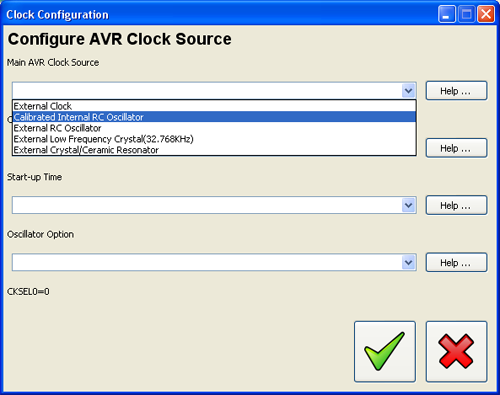Expand the Oscillator Option dropdown arrow
Image resolution: width=500 pixels, height=395 pixels.
tap(409, 262)
